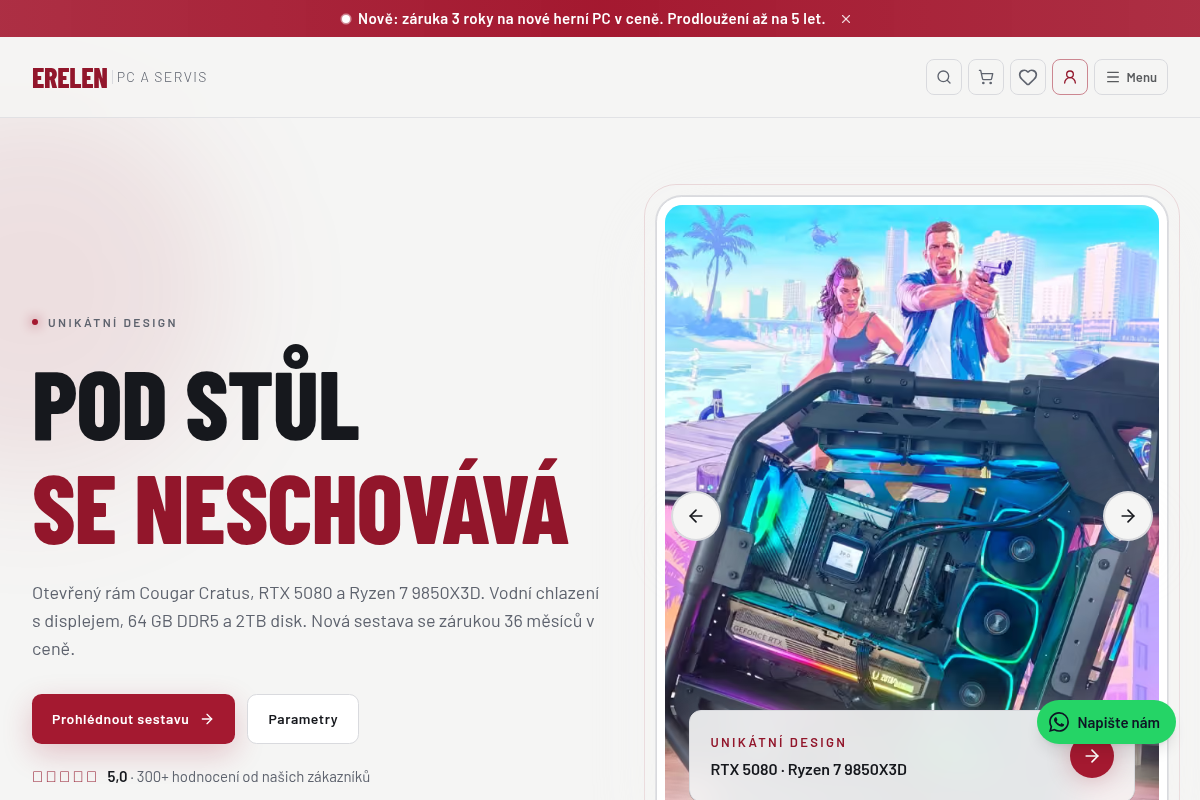Show the previous slide in carousel

(696, 516)
